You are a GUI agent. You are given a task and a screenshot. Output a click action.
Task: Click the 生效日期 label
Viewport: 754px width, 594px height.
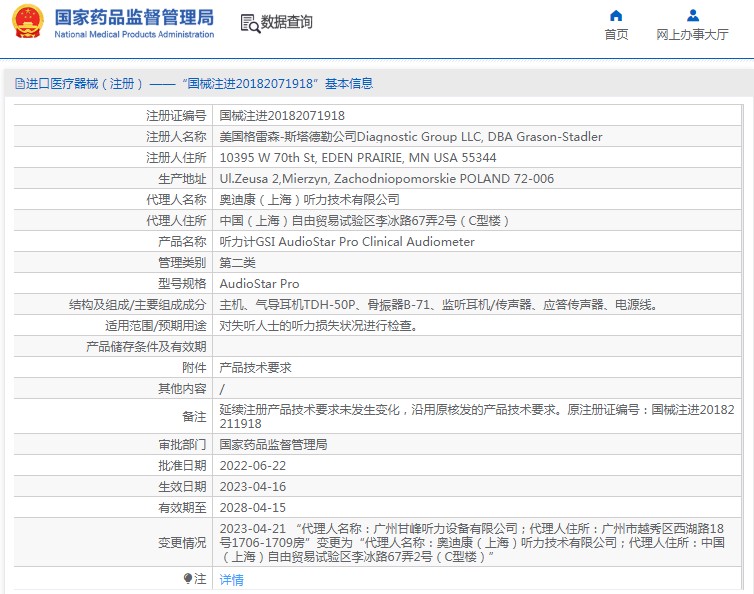[x=182, y=487]
